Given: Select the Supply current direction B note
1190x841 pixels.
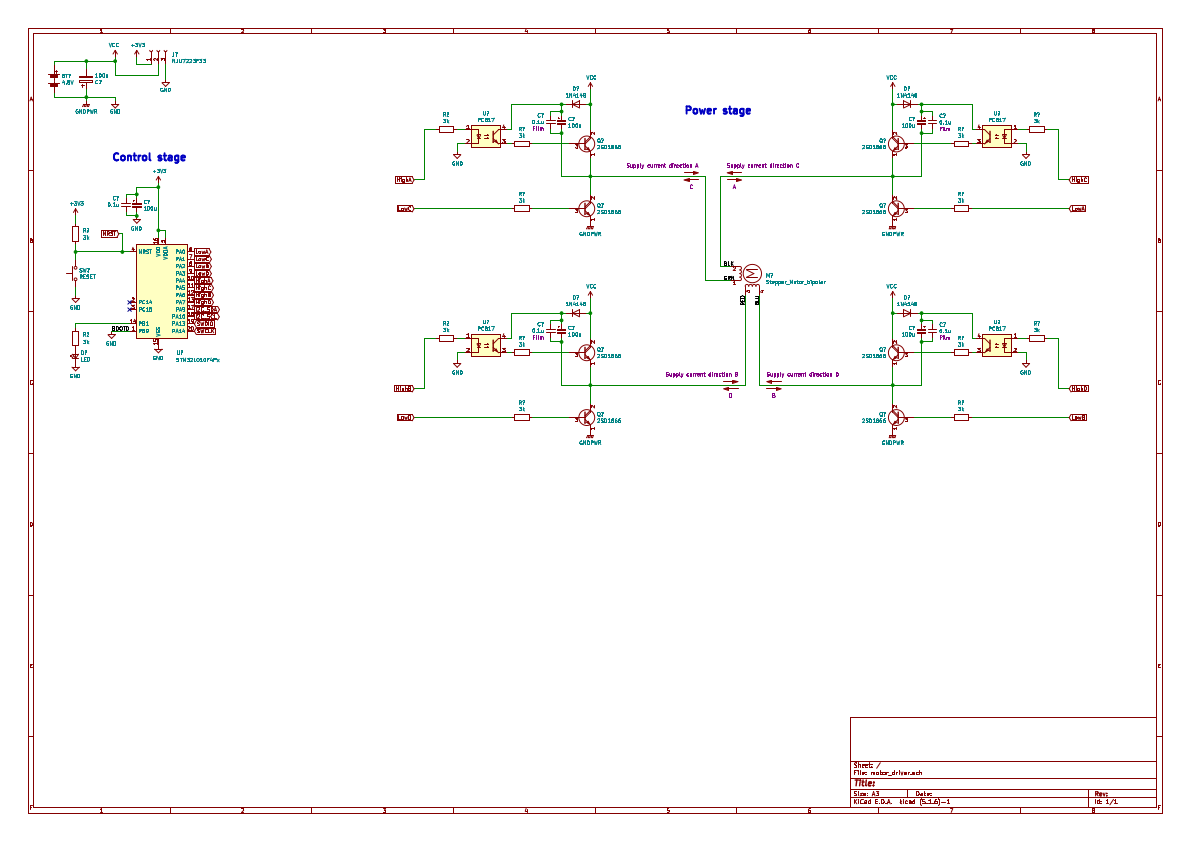Looking at the screenshot, I should tap(702, 375).
